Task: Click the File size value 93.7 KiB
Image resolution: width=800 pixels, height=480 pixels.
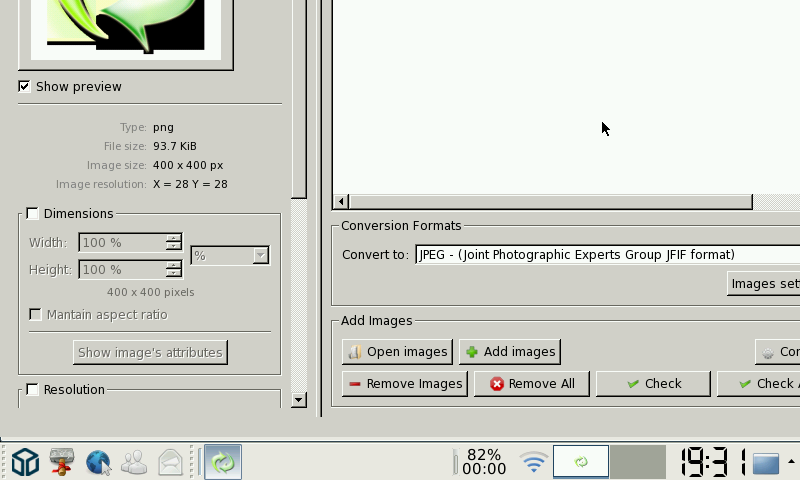Action: click(x=174, y=146)
